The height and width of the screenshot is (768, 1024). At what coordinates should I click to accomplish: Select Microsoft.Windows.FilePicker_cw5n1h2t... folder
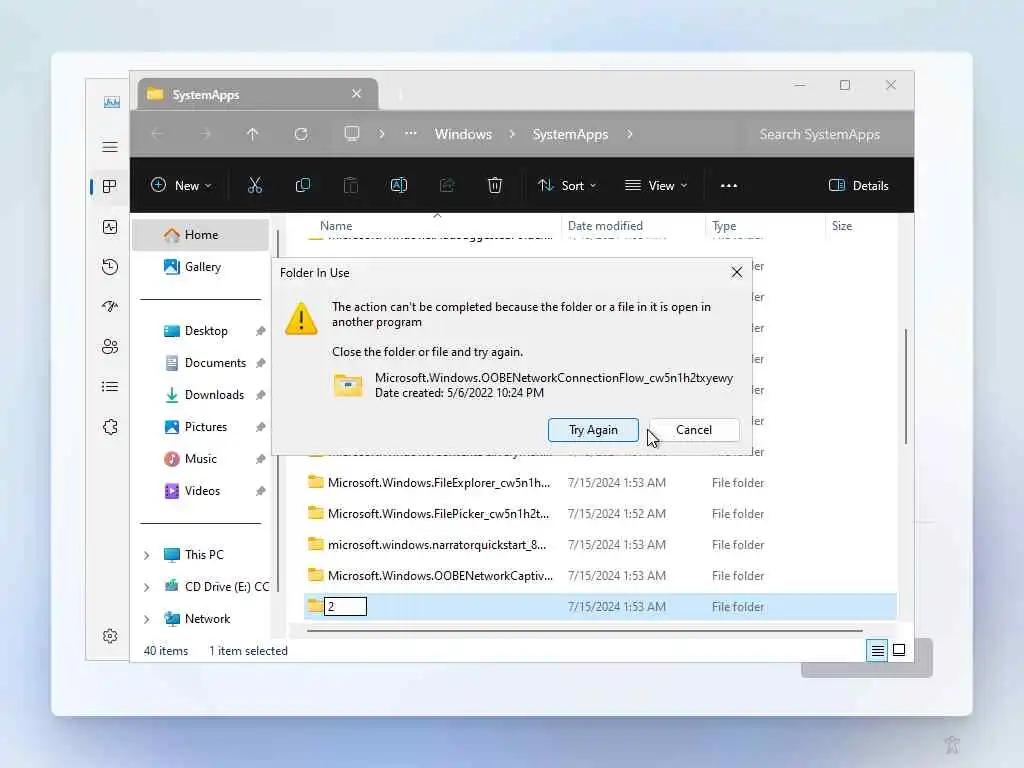coord(600,514)
